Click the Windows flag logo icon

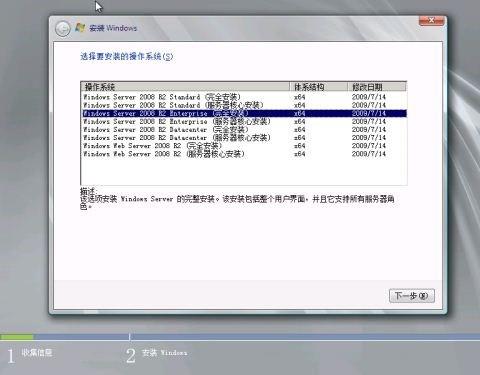(x=80, y=28)
